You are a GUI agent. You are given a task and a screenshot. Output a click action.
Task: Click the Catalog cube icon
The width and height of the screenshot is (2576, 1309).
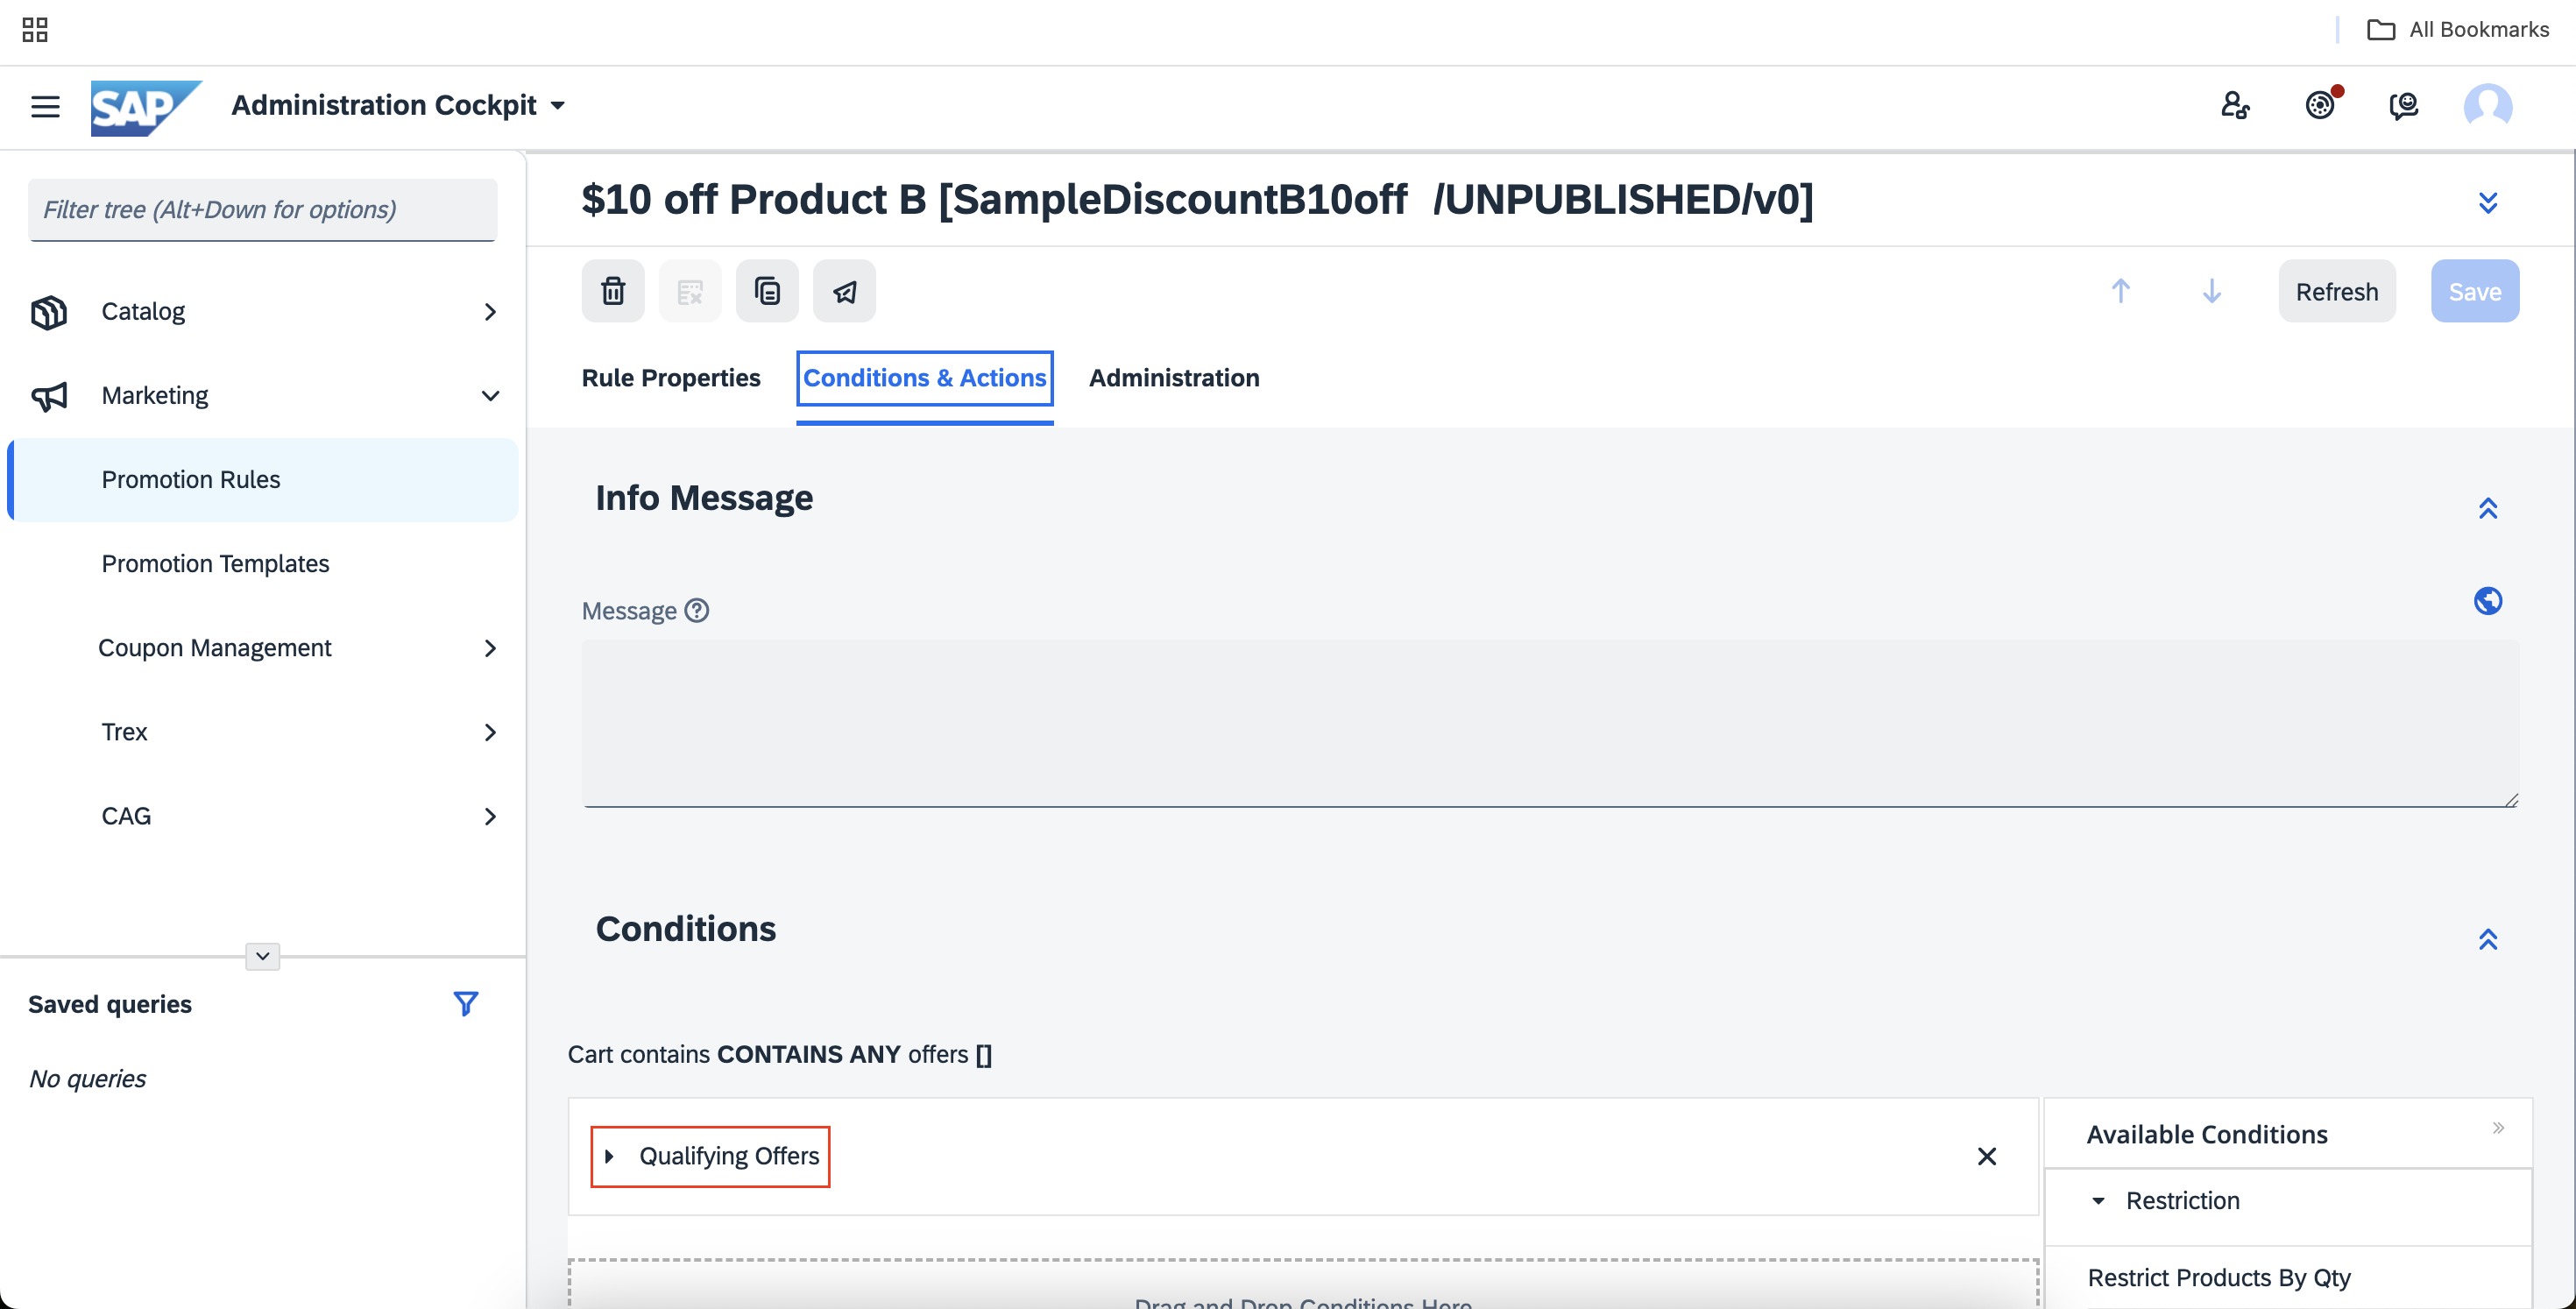(48, 312)
